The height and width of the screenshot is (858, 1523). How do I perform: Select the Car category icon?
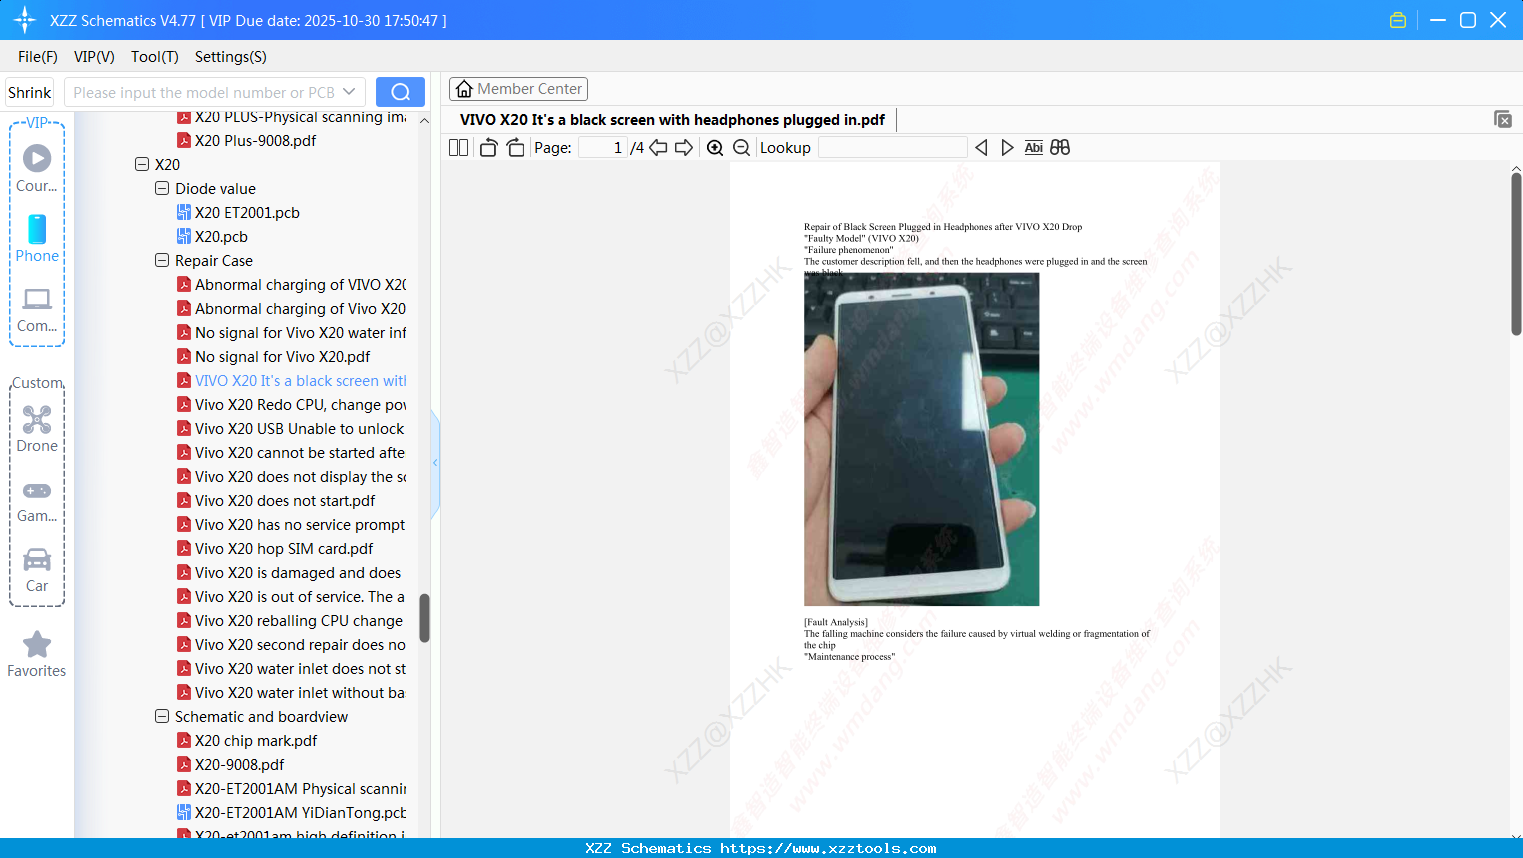[x=36, y=563]
